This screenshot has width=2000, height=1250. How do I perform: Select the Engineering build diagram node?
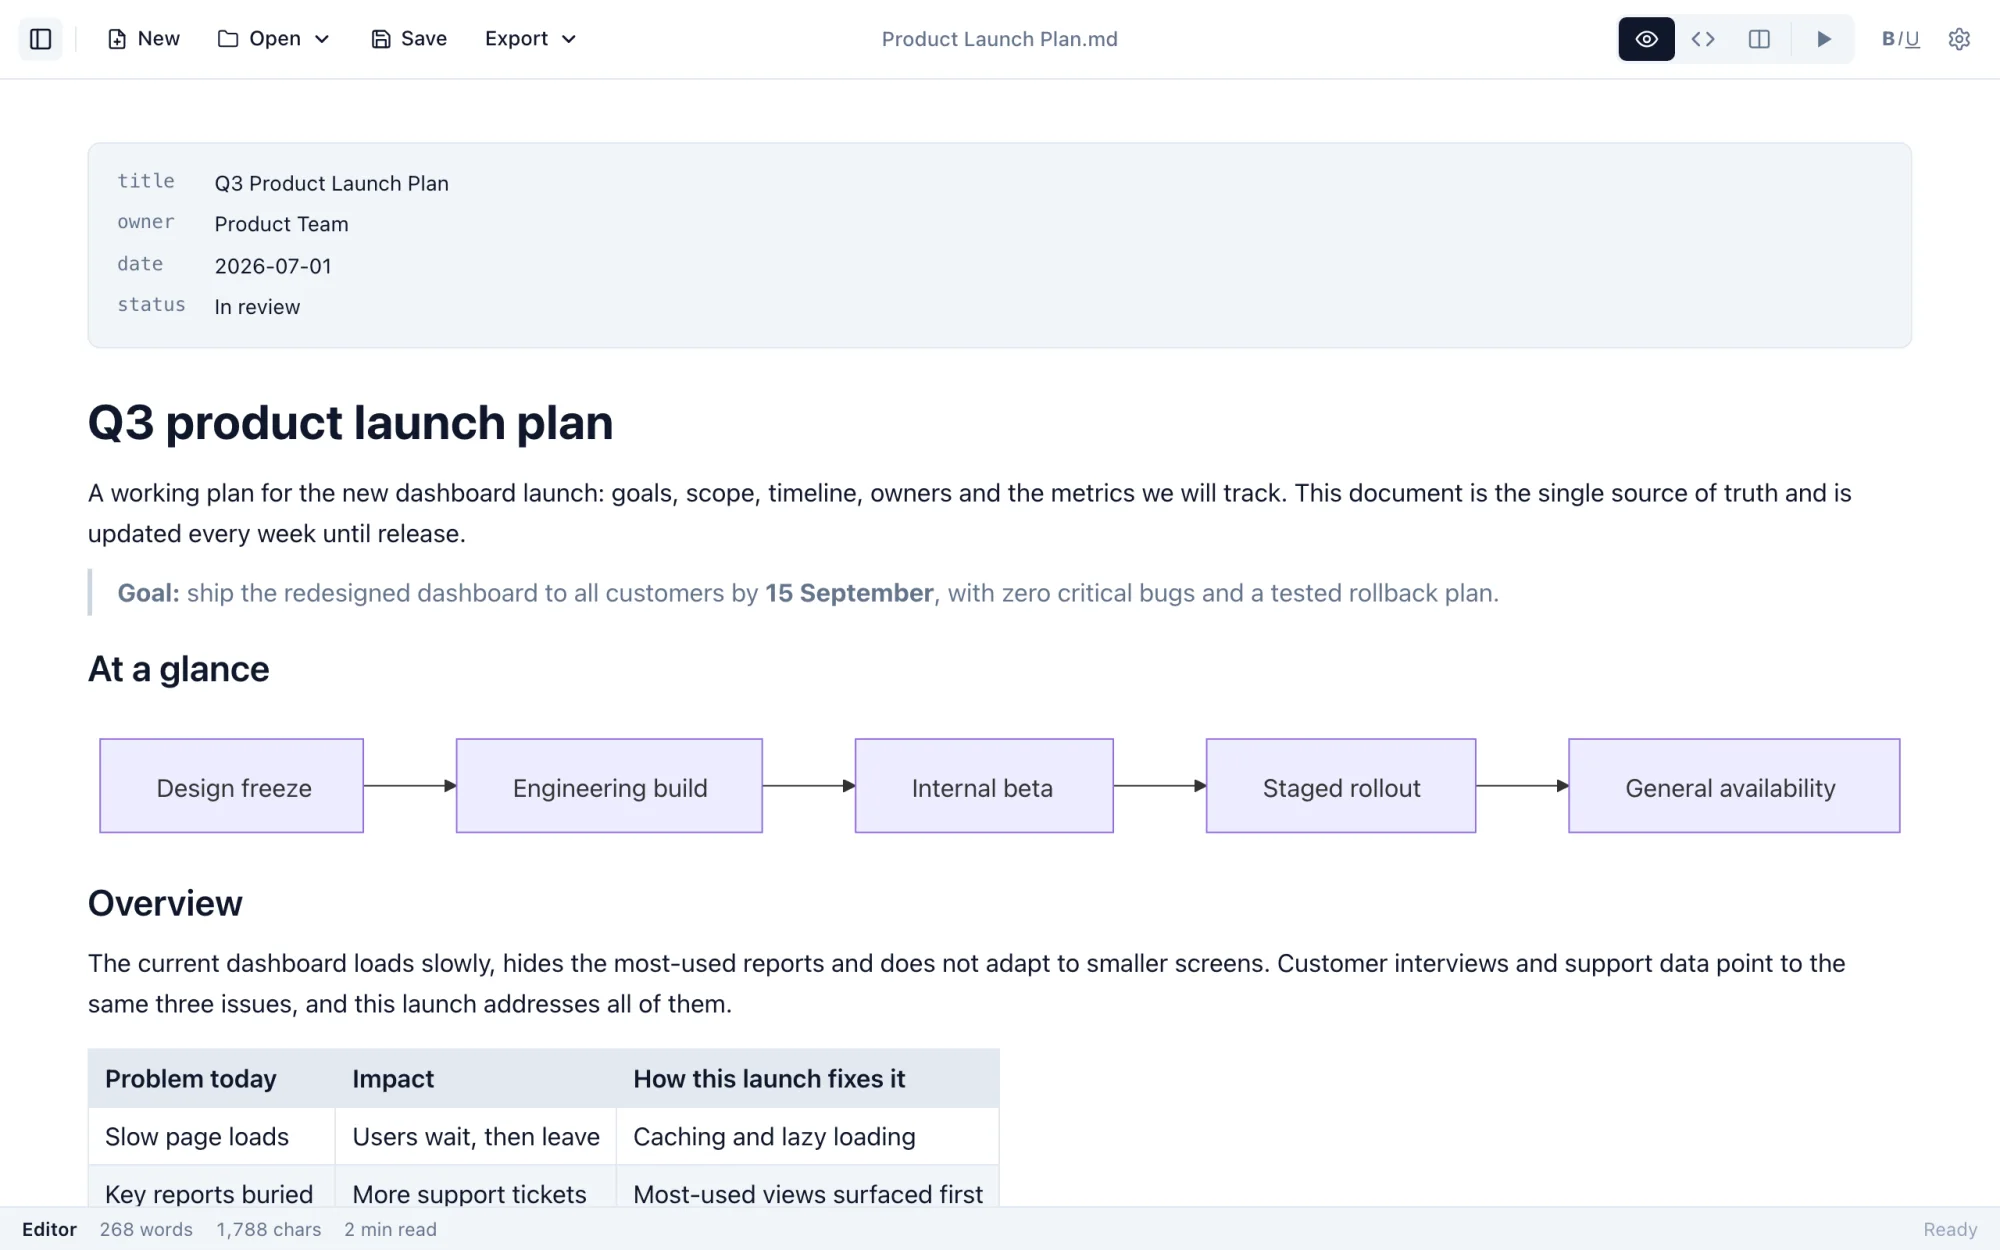[x=609, y=786]
